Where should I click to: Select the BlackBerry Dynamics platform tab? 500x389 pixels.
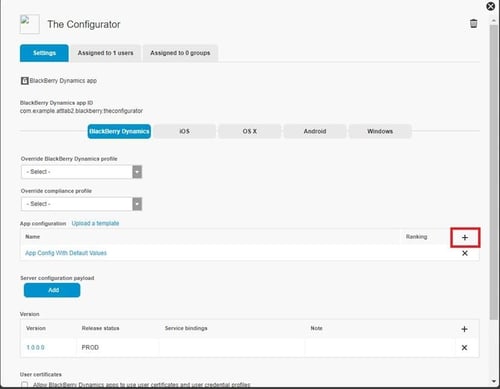[119, 131]
